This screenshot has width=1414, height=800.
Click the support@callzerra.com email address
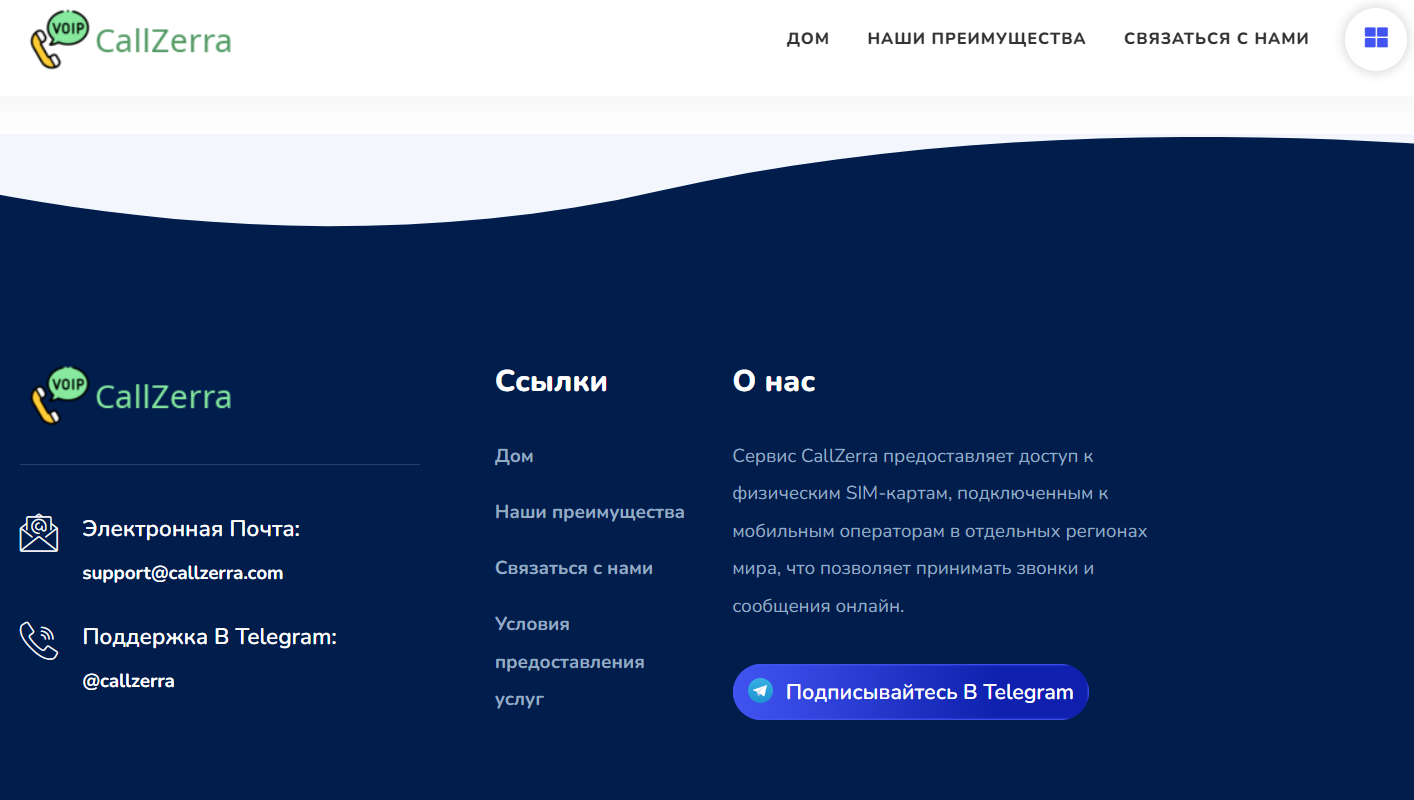(183, 573)
